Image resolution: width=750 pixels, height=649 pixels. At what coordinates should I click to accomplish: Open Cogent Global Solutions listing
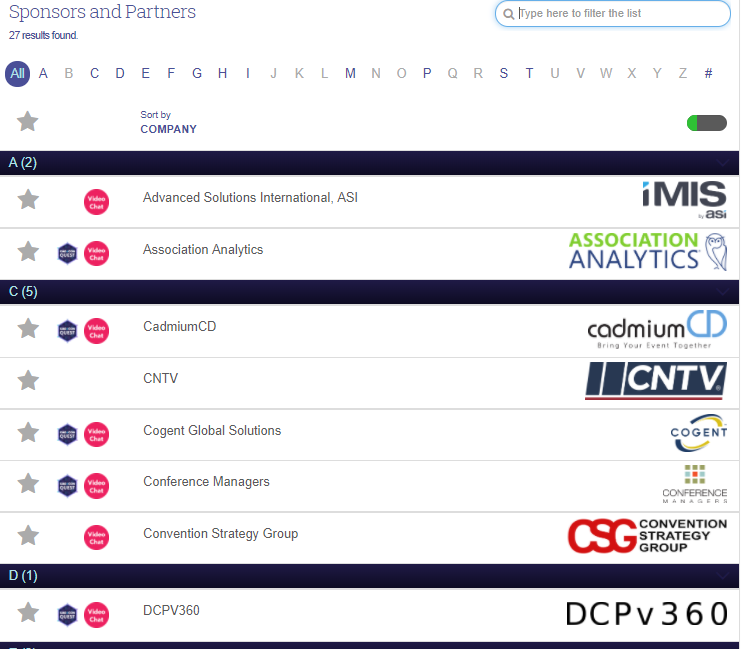click(212, 430)
